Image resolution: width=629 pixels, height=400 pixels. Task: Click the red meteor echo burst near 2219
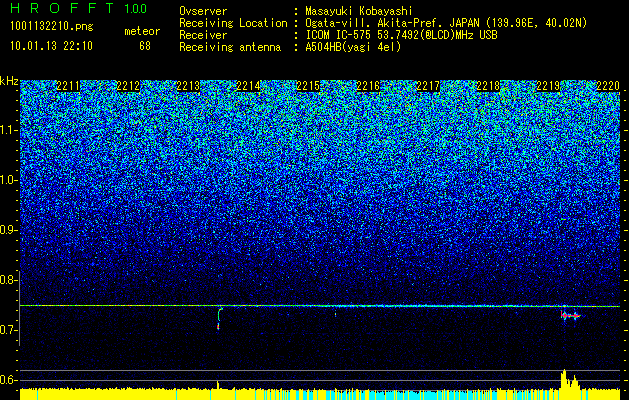click(x=570, y=316)
